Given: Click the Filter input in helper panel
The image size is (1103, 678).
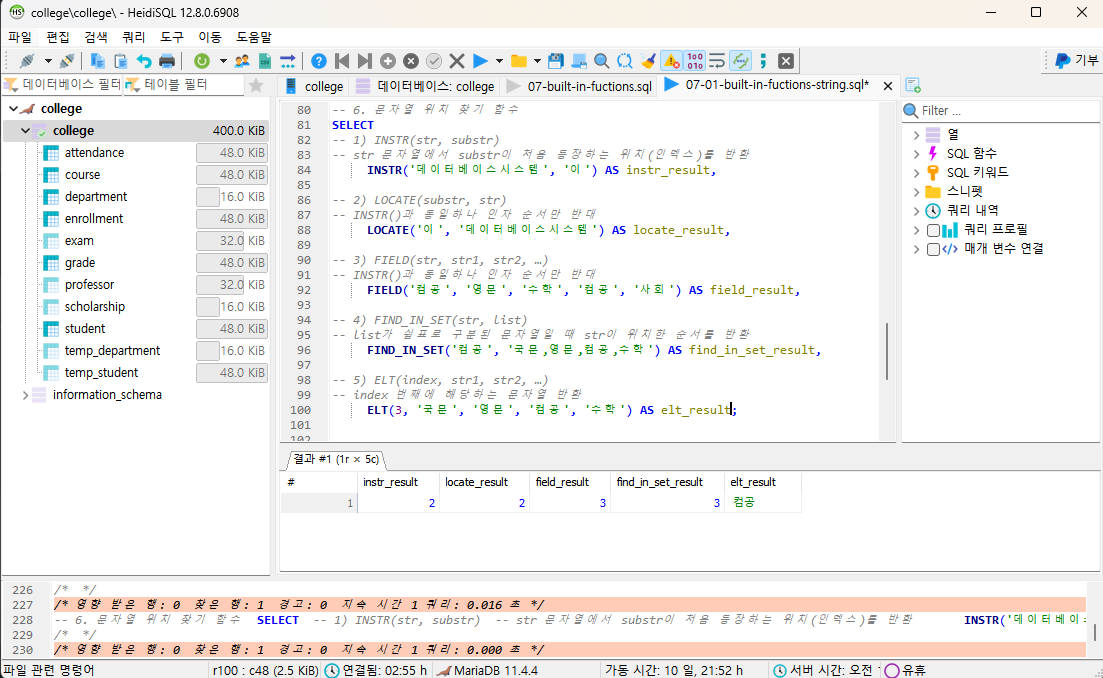Looking at the screenshot, I should point(1006,110).
